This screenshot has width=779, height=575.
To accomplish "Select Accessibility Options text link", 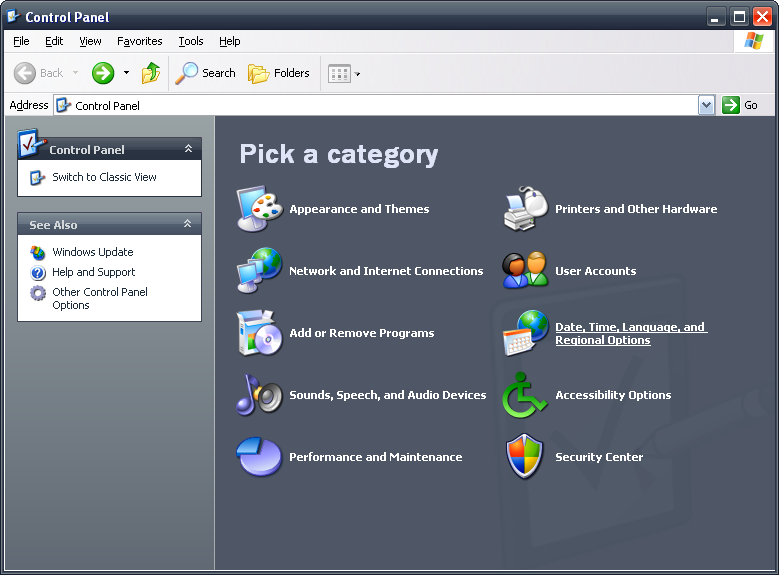I will coord(613,395).
